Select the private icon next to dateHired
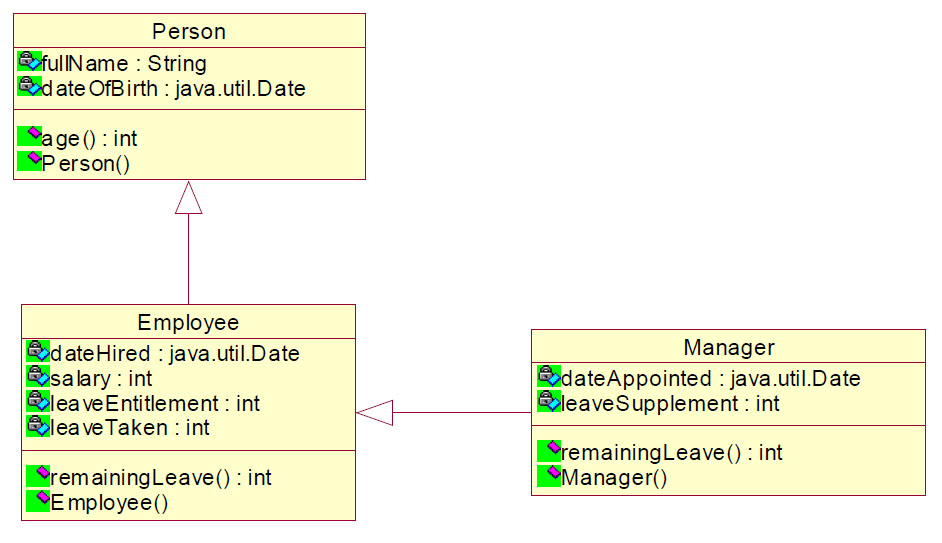Image resolution: width=942 pixels, height=543 pixels. [x=38, y=351]
